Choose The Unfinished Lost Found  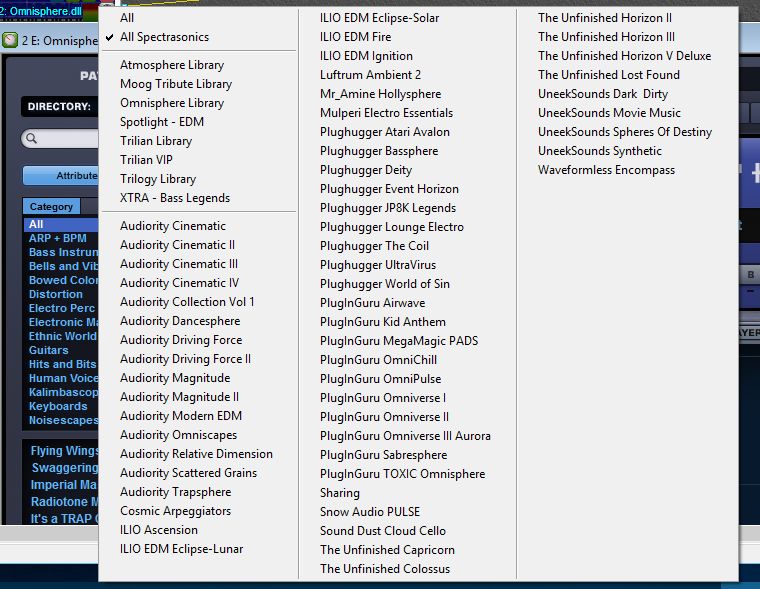click(609, 75)
